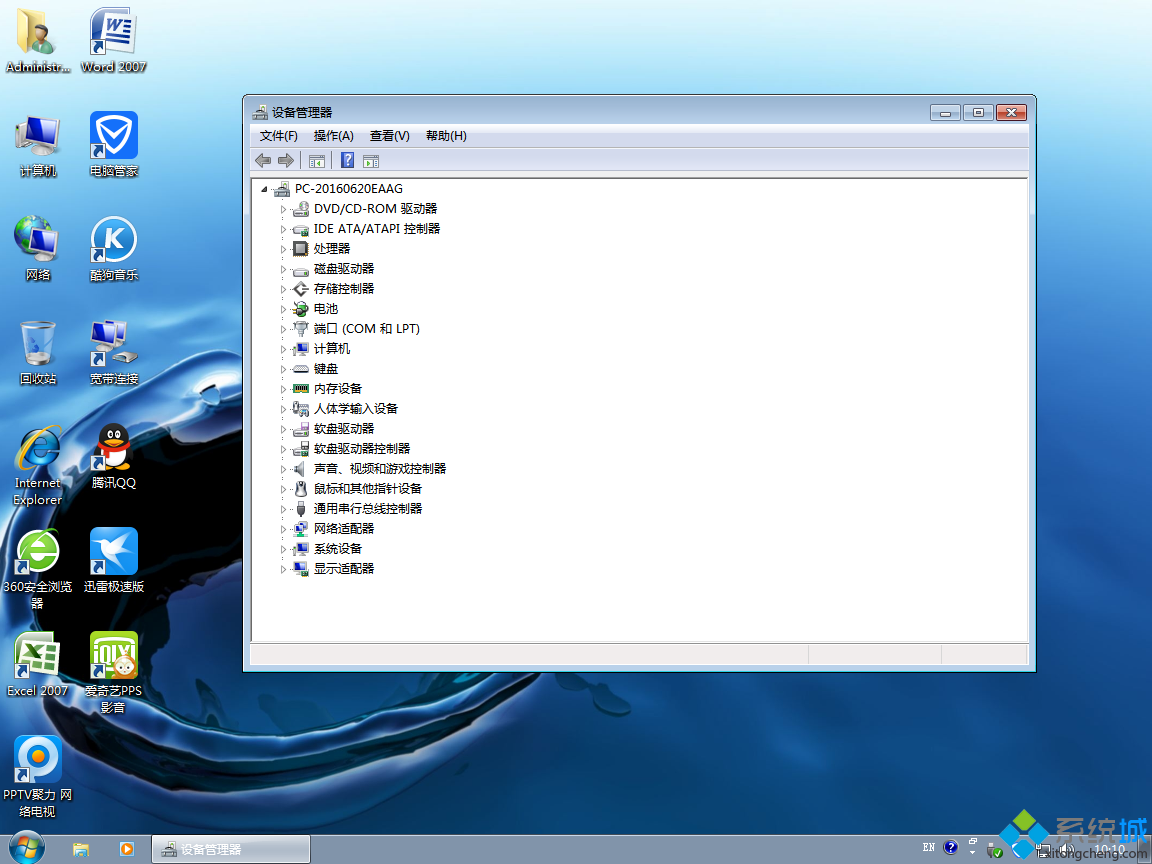Toggle the console tree pane toolbar button
This screenshot has height=864, width=1152.
(x=316, y=160)
